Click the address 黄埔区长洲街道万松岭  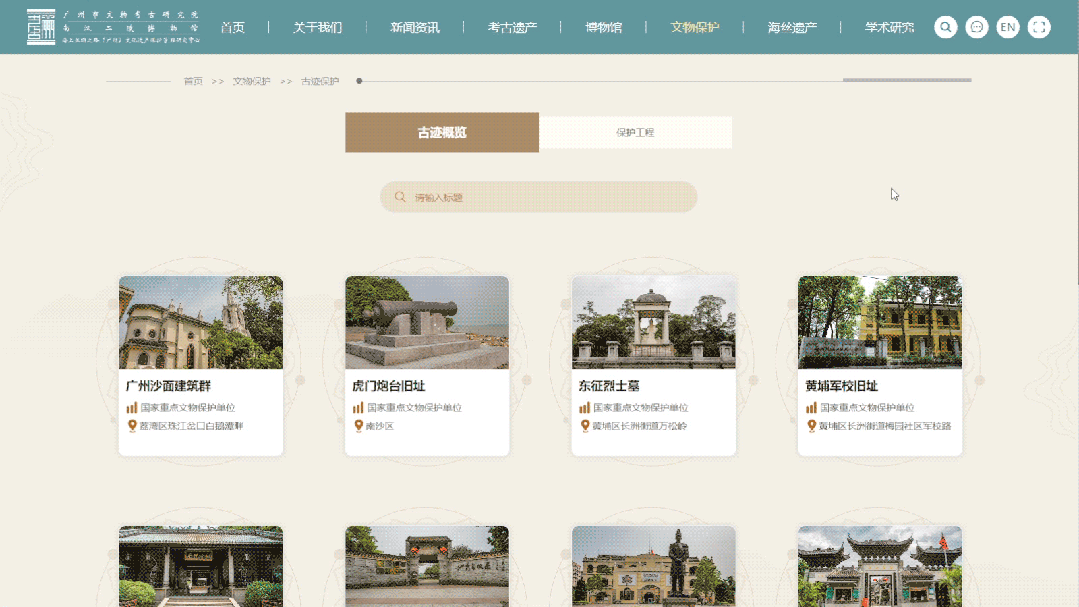(x=640, y=426)
